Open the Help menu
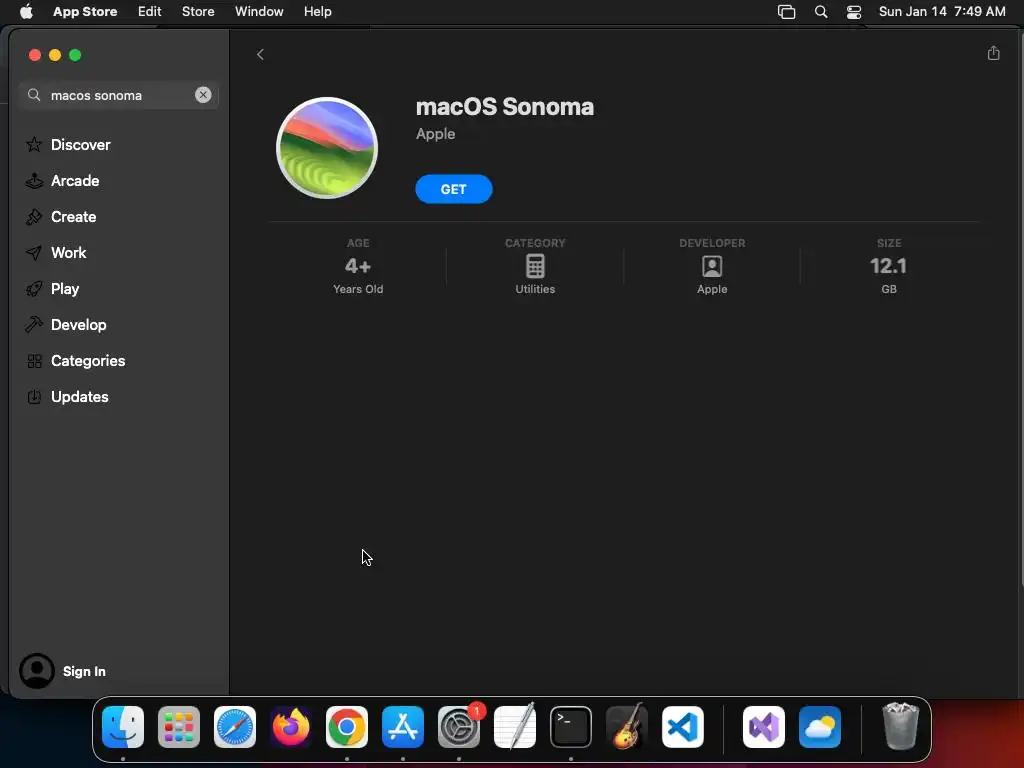This screenshot has height=768, width=1024. [317, 11]
